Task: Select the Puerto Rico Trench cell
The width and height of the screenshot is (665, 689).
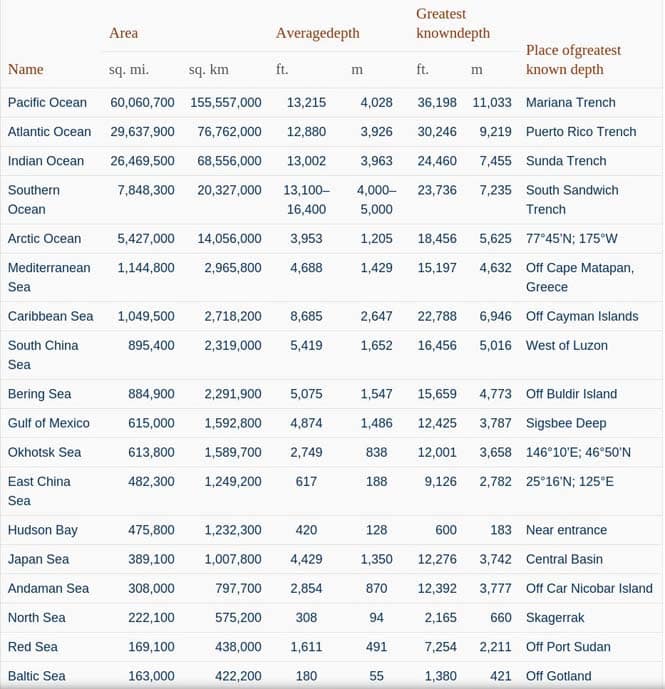Action: pos(581,131)
